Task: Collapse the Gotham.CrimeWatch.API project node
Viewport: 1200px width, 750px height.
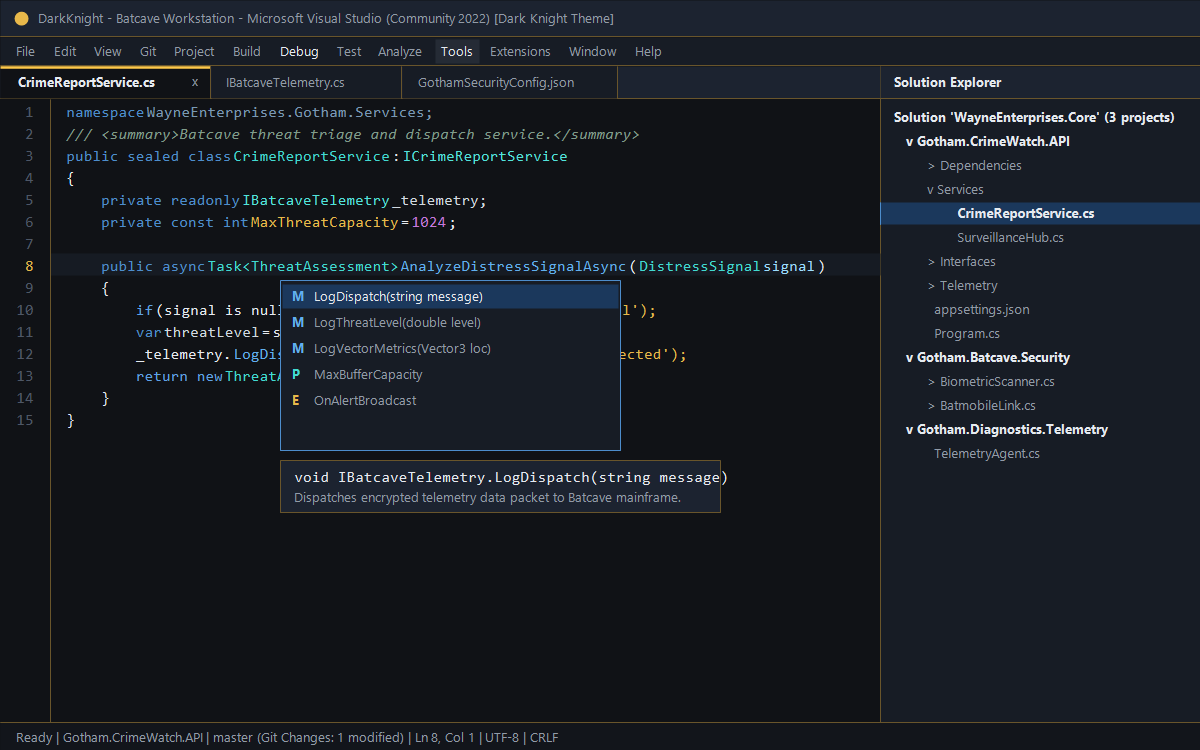Action: (910, 142)
